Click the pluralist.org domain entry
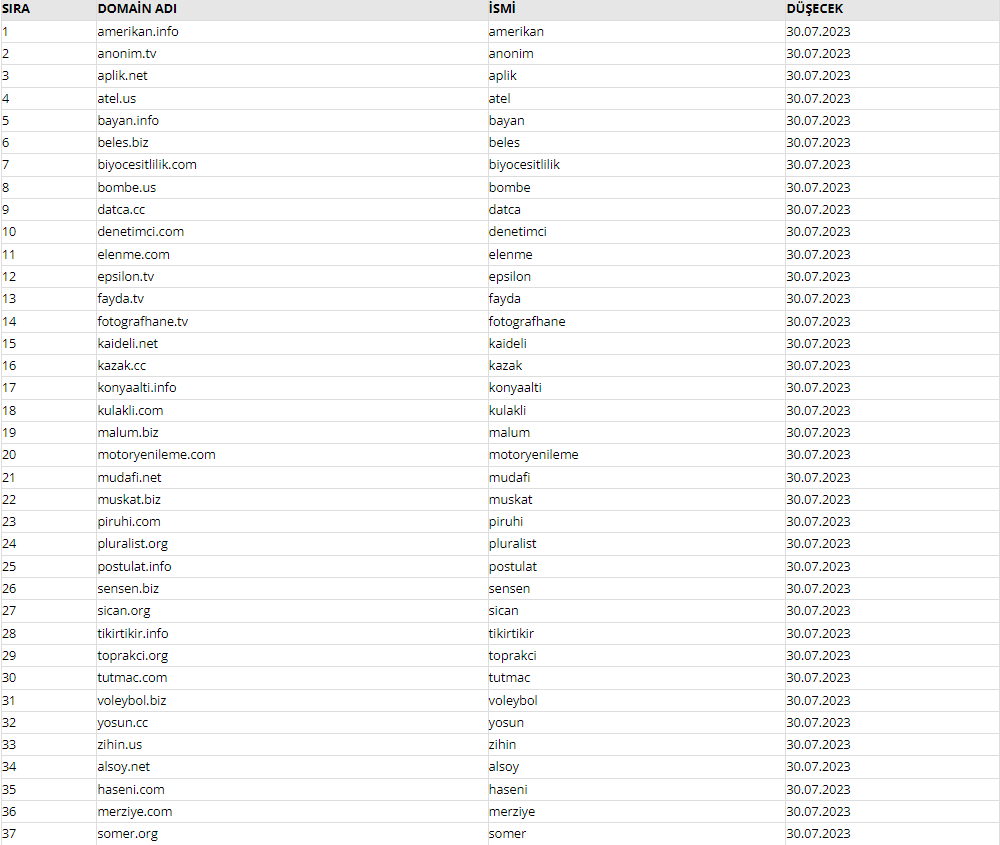This screenshot has height=845, width=1000. (x=133, y=543)
